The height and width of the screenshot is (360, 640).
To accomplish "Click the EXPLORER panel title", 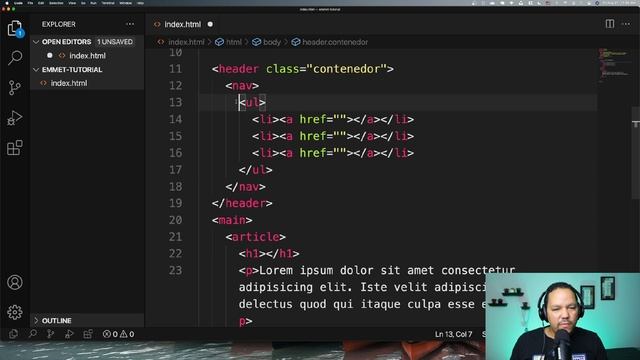I will pyautogui.click(x=58, y=24).
